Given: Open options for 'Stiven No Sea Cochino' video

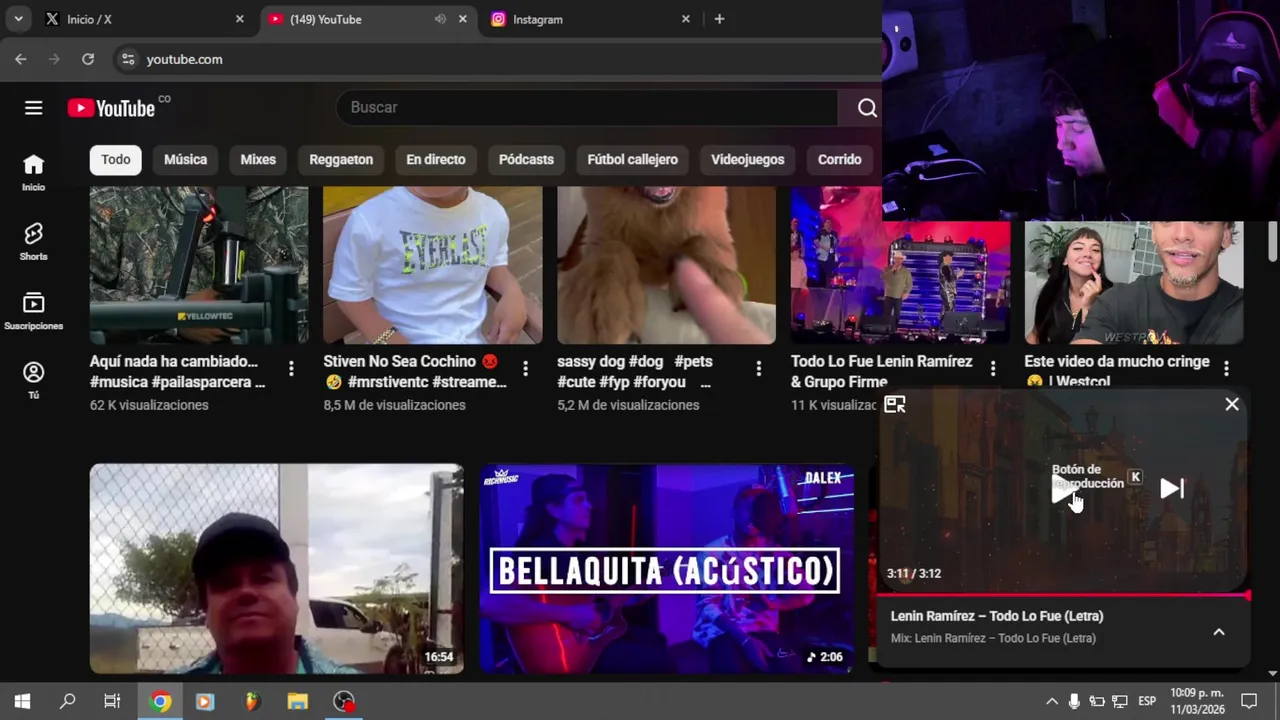Looking at the screenshot, I should tap(525, 369).
